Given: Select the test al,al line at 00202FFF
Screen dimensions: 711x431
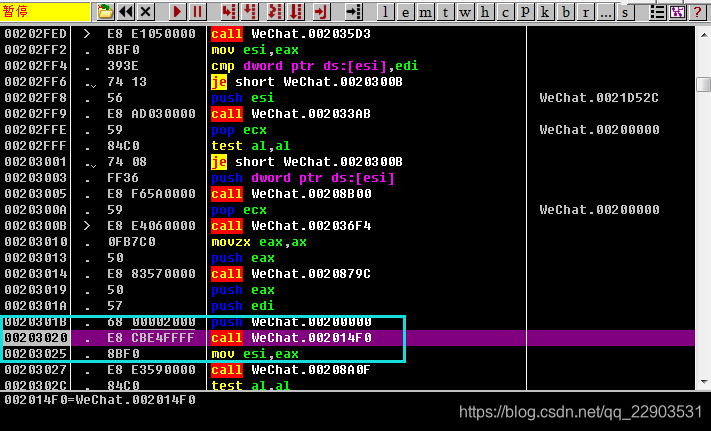Looking at the screenshot, I should (x=251, y=146).
